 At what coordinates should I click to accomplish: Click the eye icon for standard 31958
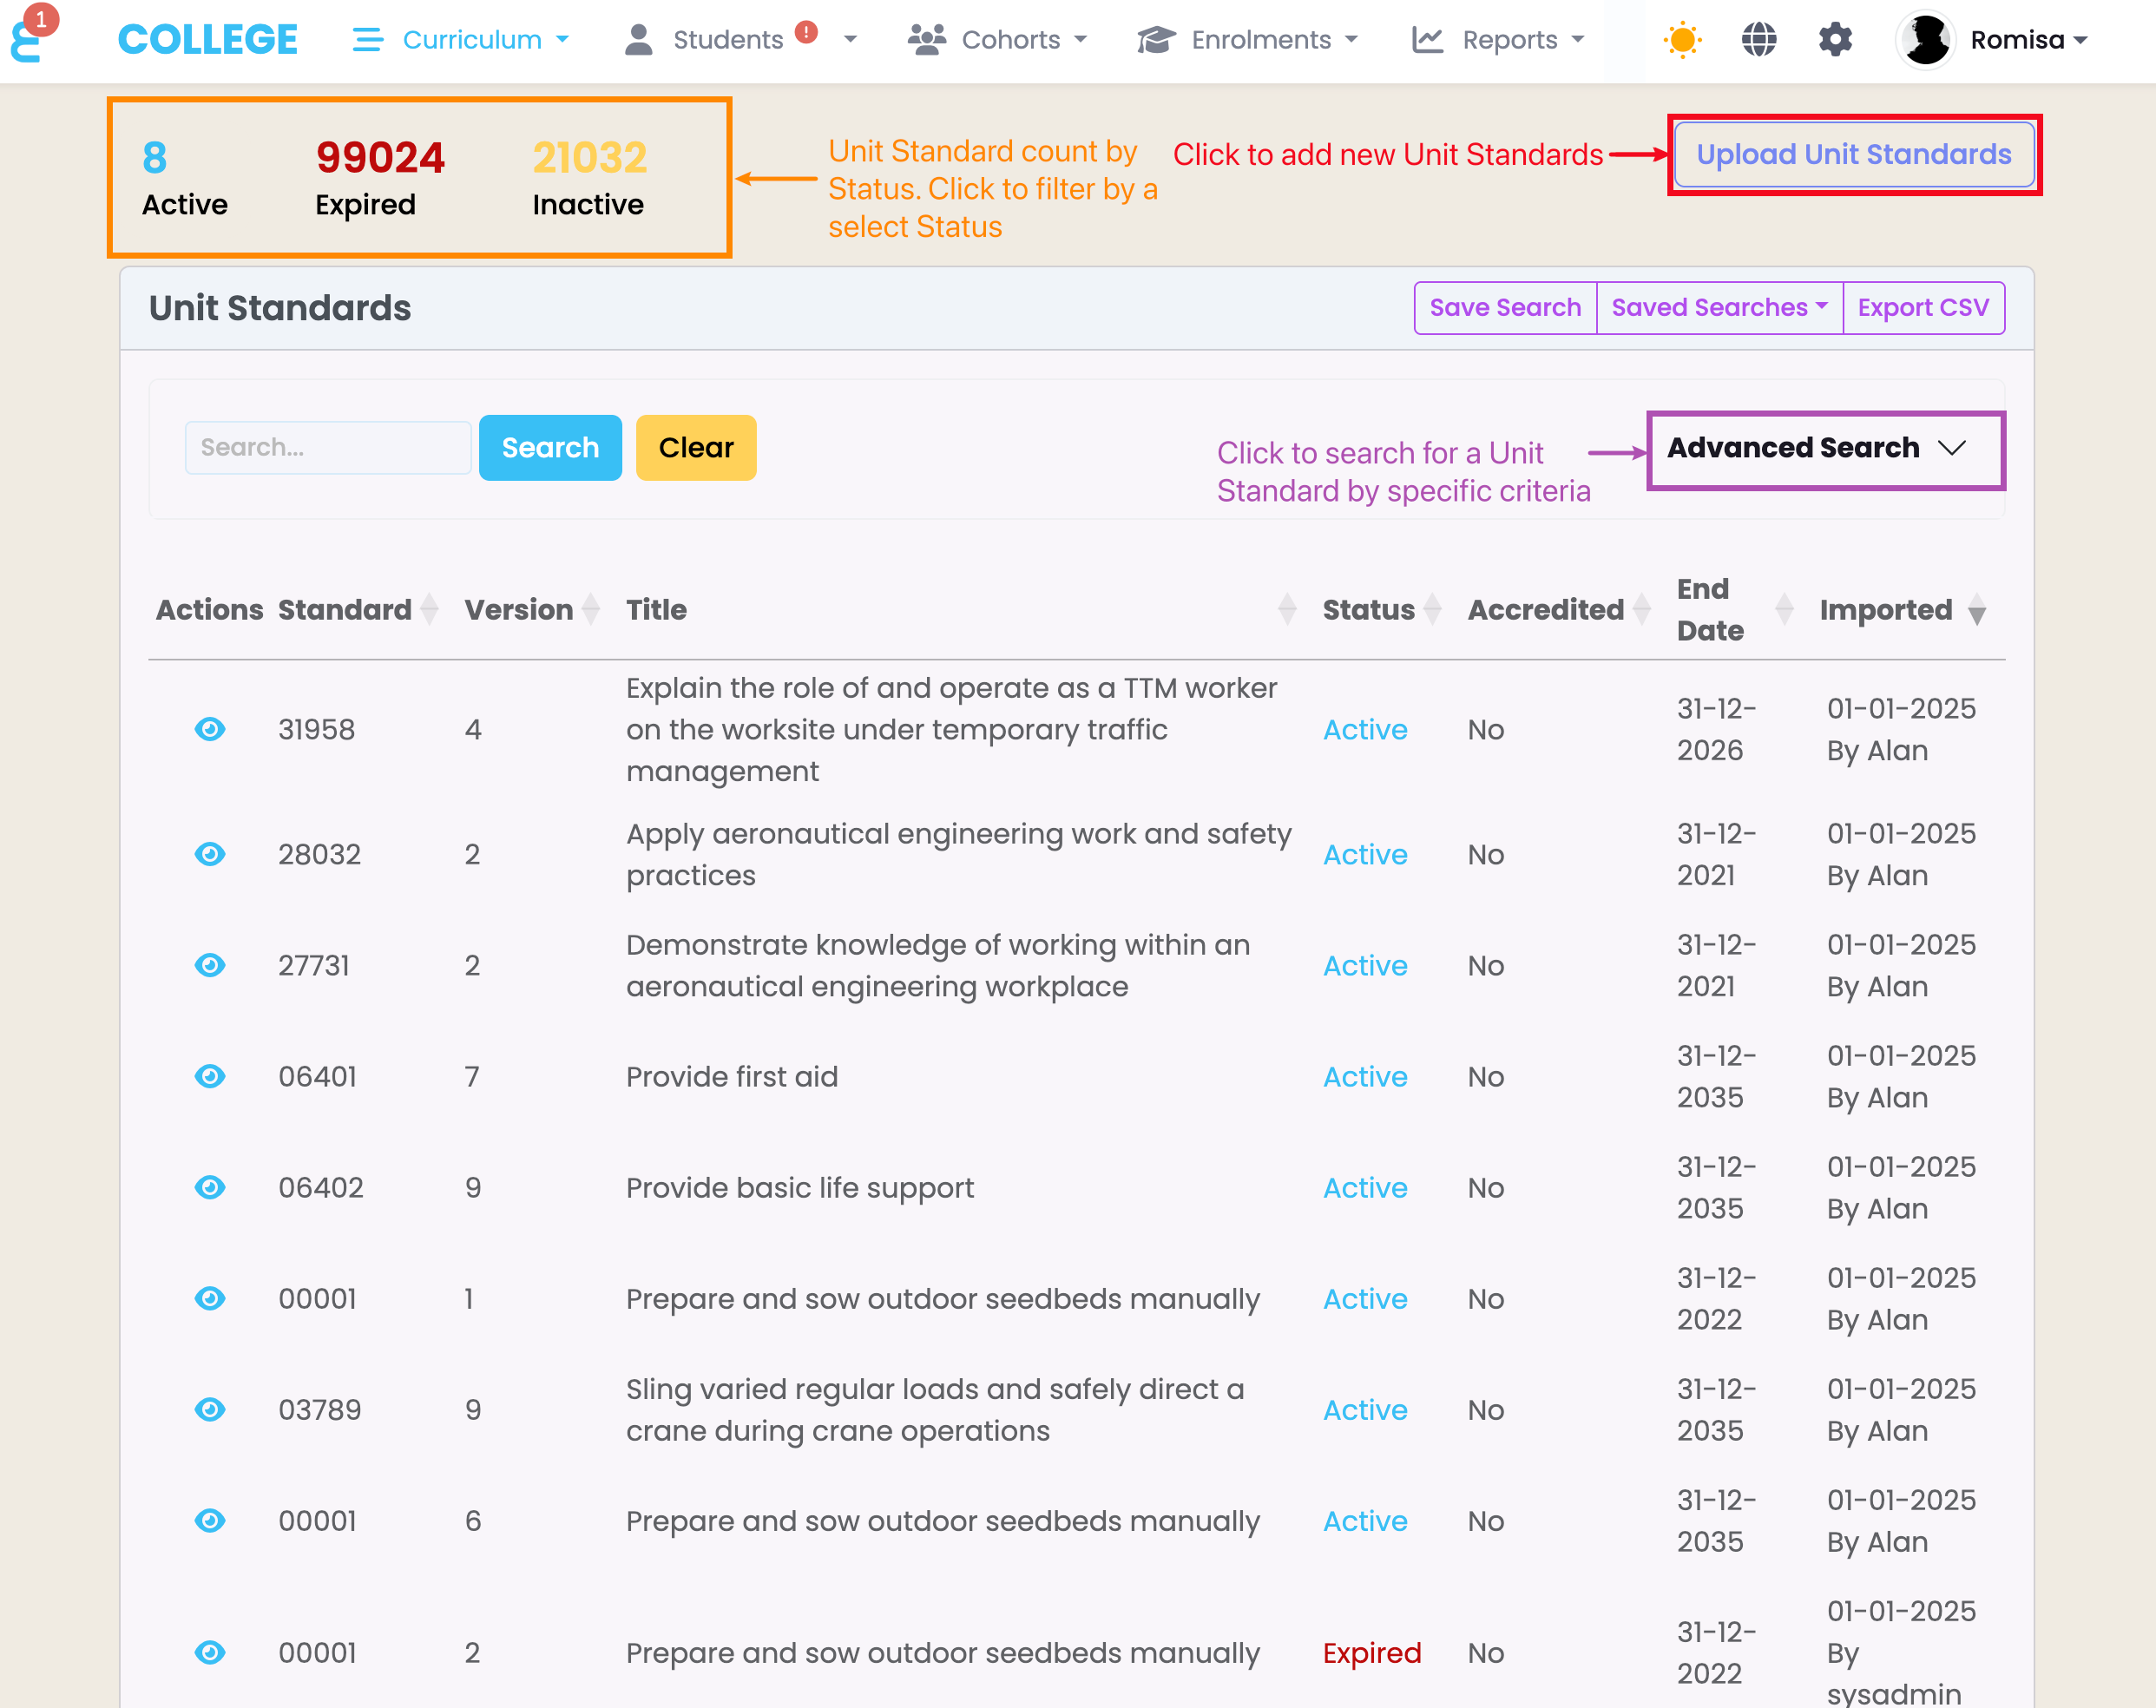click(209, 729)
